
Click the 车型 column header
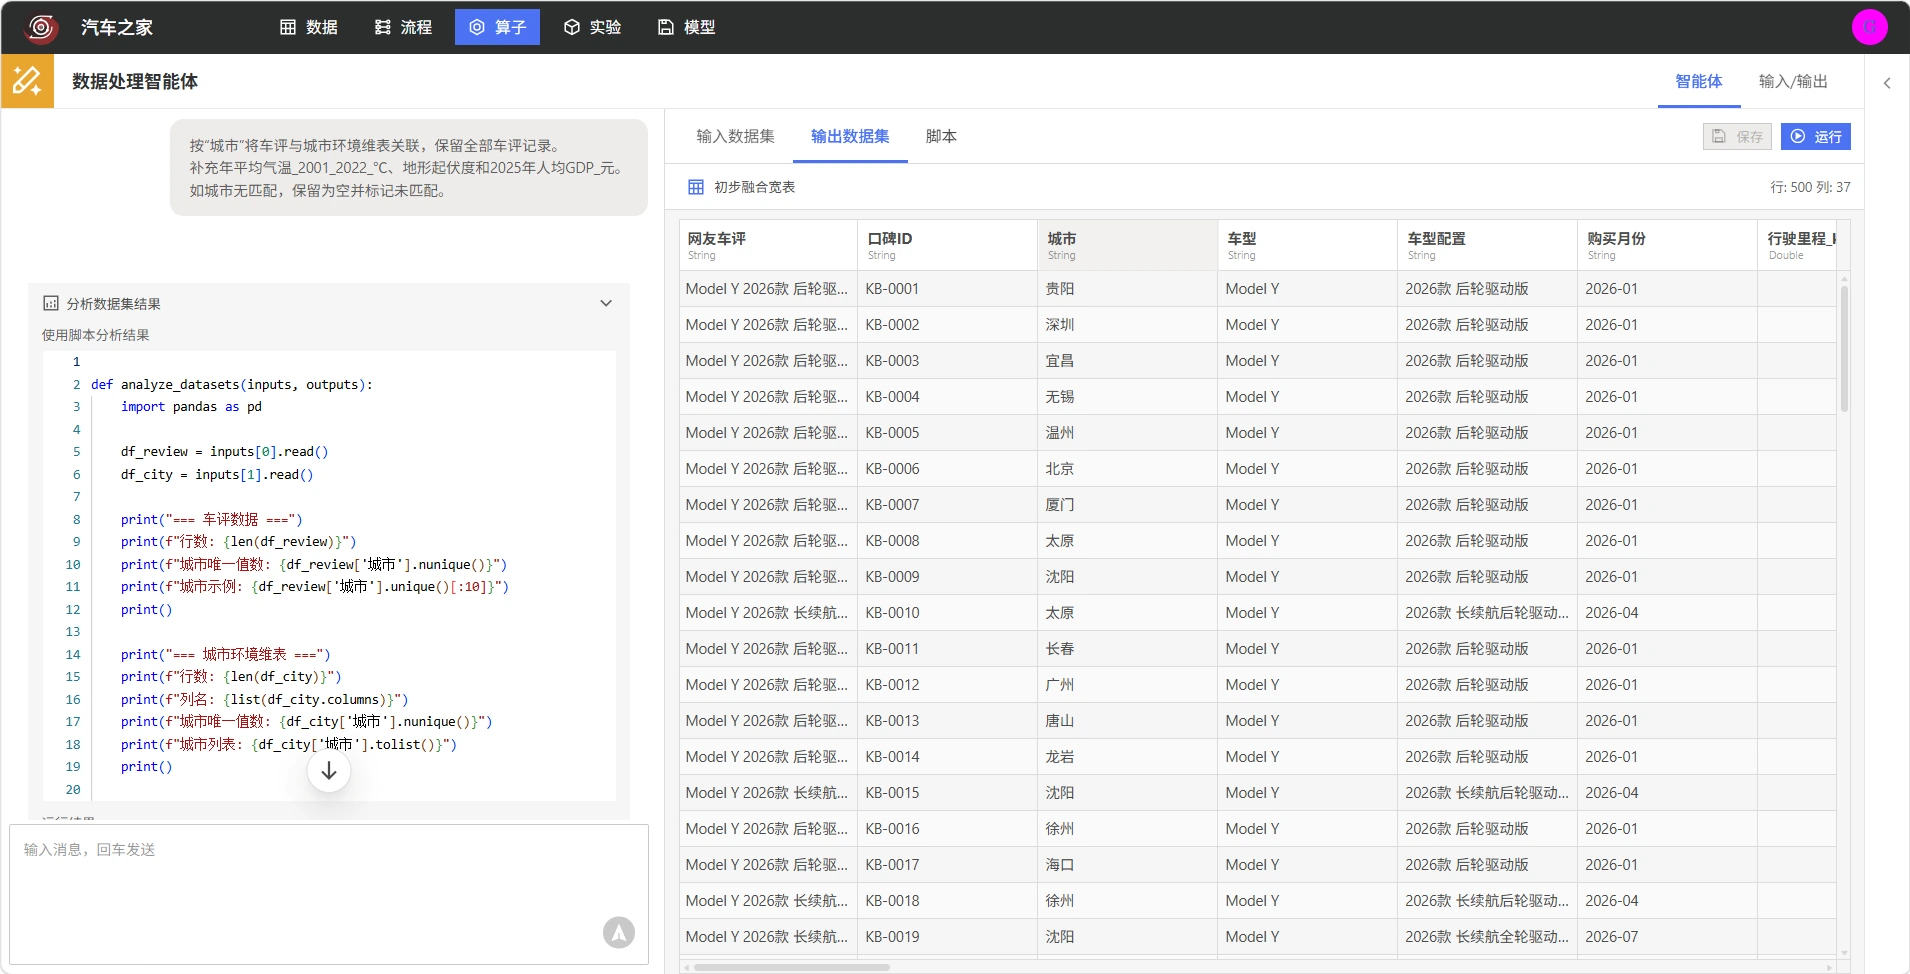coord(1307,245)
